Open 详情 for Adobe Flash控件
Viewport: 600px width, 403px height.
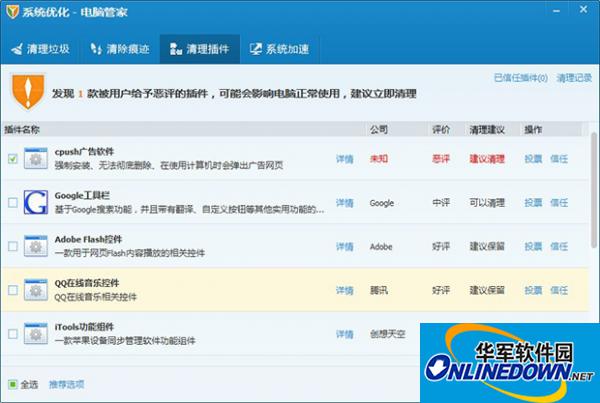344,246
